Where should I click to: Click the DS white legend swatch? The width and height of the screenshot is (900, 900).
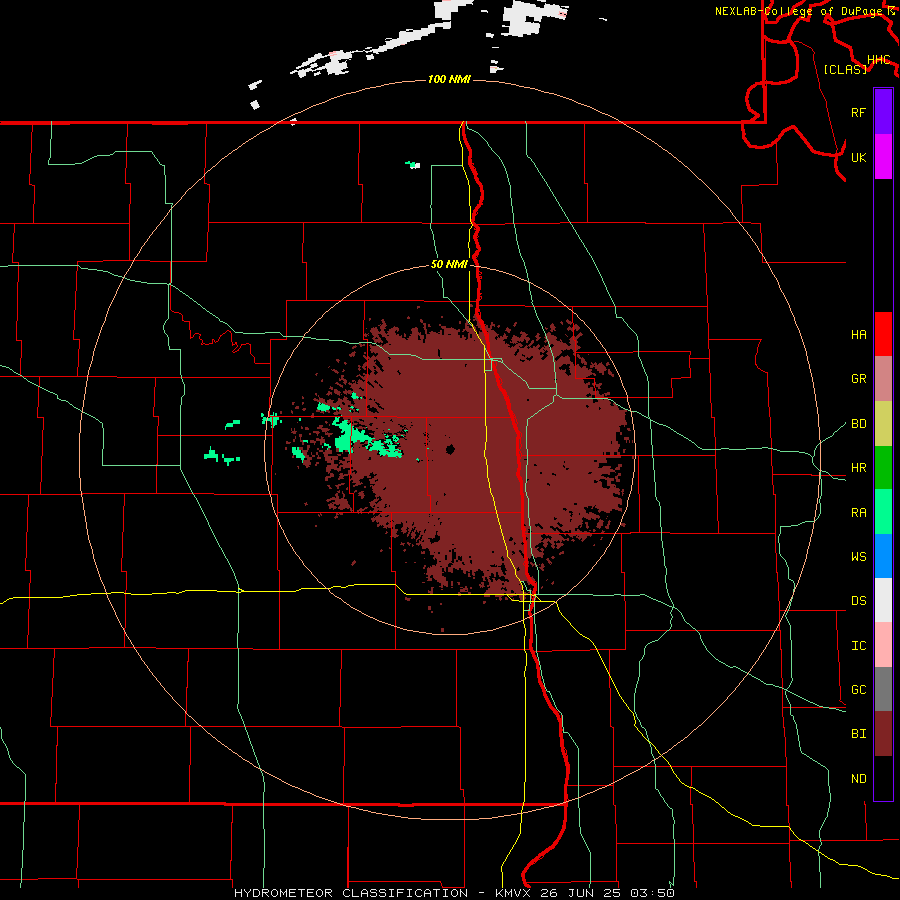pyautogui.click(x=883, y=600)
